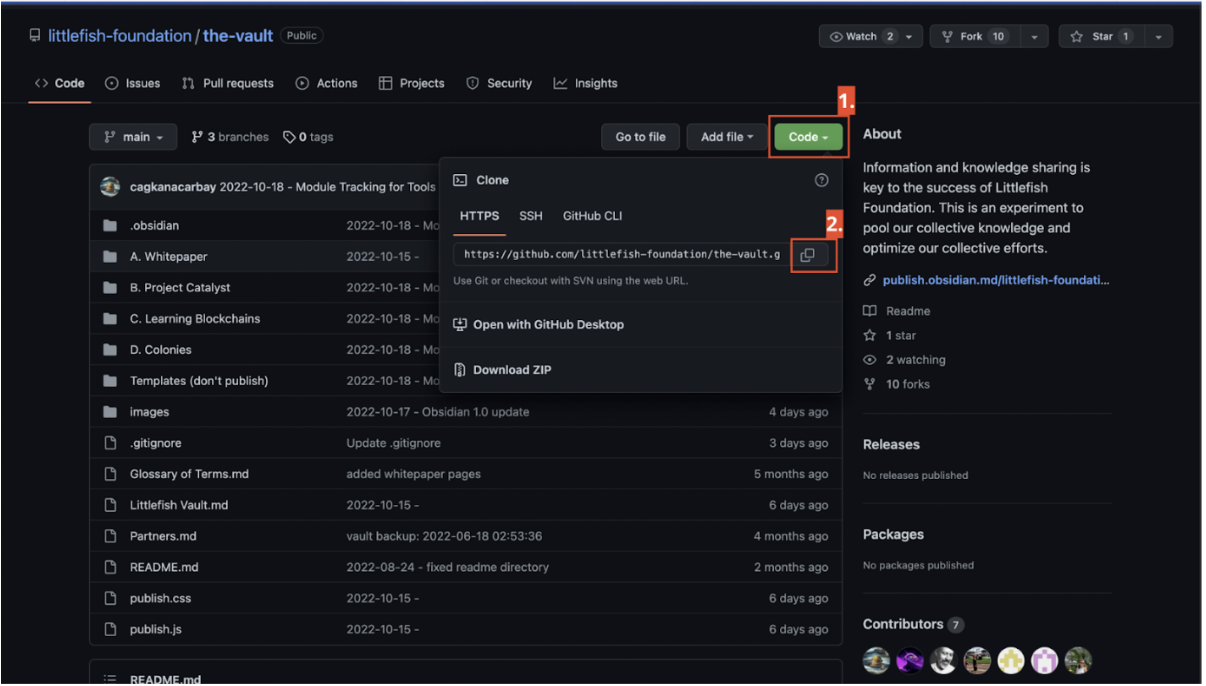Click the Download ZIP icon option

tap(460, 370)
